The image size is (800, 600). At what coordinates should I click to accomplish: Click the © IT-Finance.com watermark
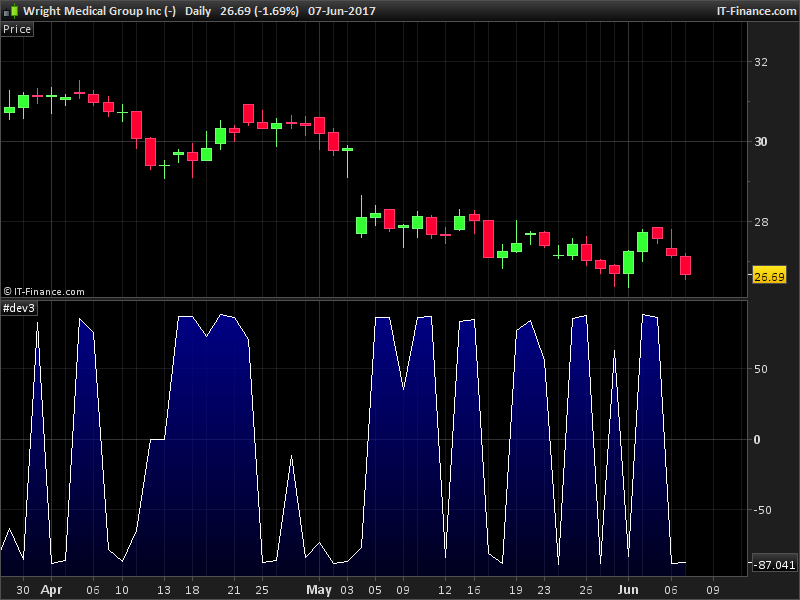[x=44, y=292]
